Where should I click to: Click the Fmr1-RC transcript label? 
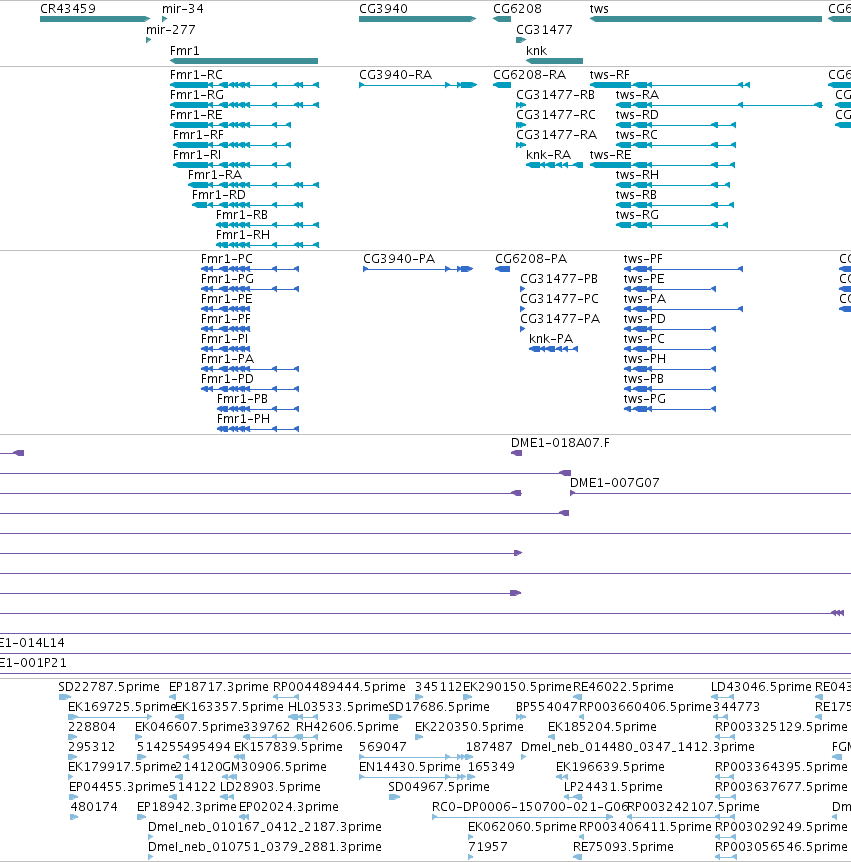coord(196,75)
